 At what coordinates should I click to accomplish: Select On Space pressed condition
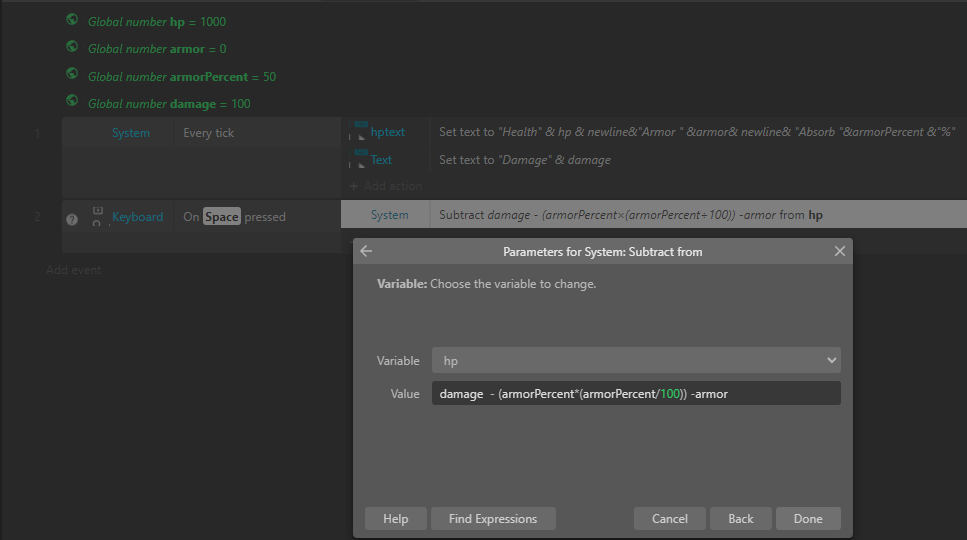click(234, 216)
